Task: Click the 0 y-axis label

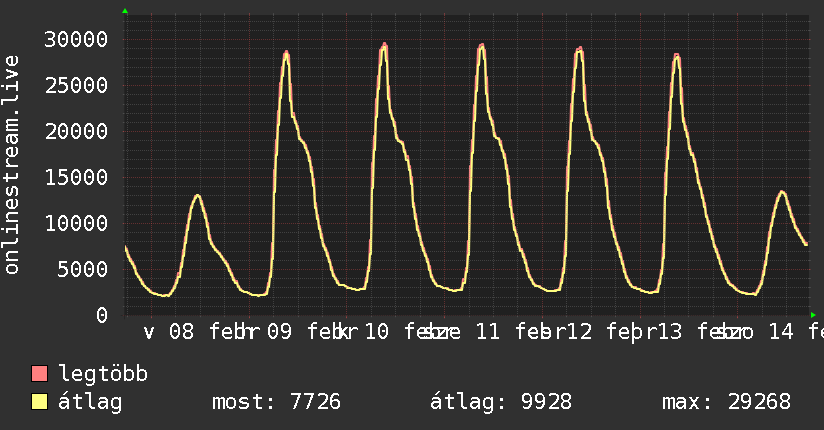Action: 102,315
